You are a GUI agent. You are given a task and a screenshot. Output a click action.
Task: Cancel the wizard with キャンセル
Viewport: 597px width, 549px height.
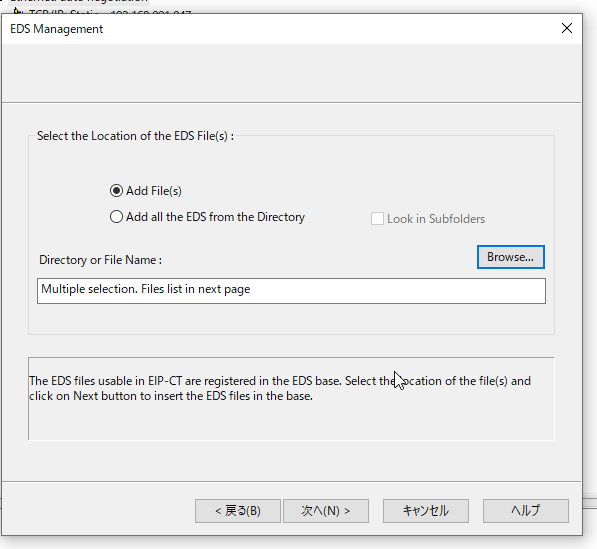(426, 511)
